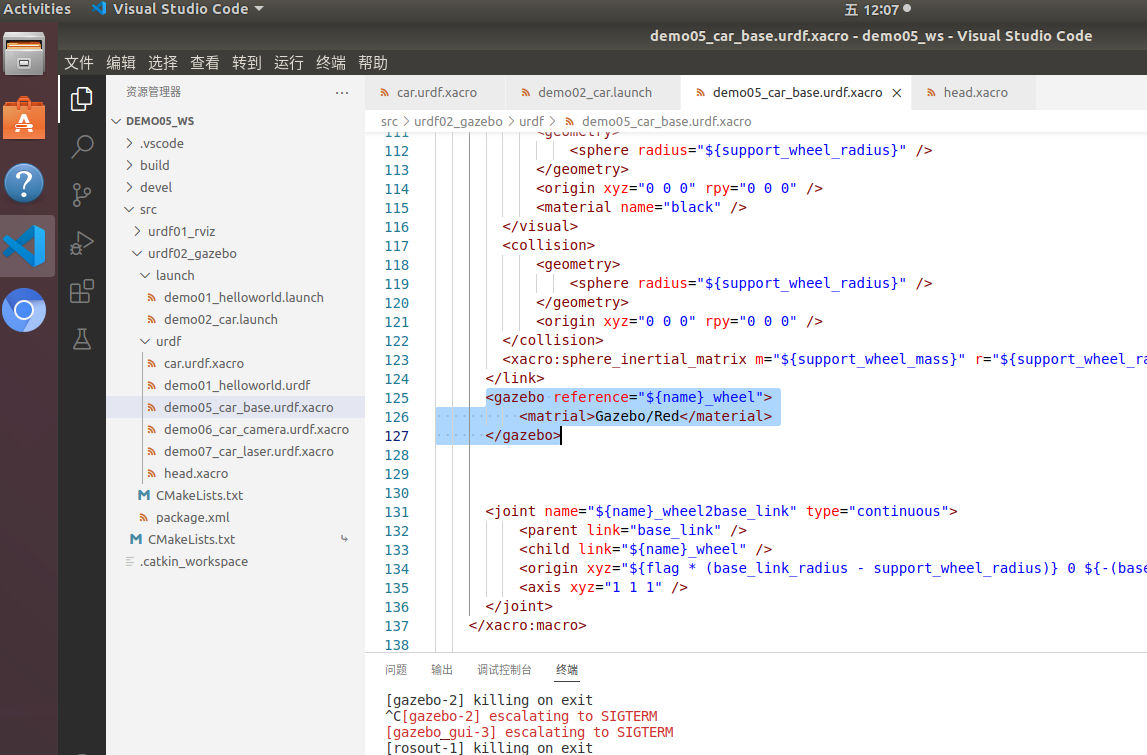
Task: Switch to head.xacro editor tab
Action: click(x=974, y=93)
